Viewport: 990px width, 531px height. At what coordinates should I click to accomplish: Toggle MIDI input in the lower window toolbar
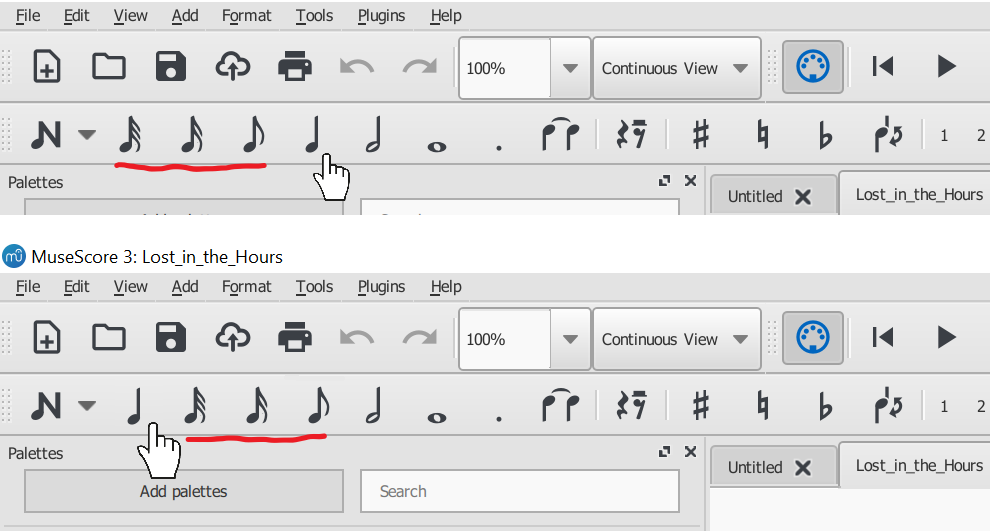click(x=813, y=337)
